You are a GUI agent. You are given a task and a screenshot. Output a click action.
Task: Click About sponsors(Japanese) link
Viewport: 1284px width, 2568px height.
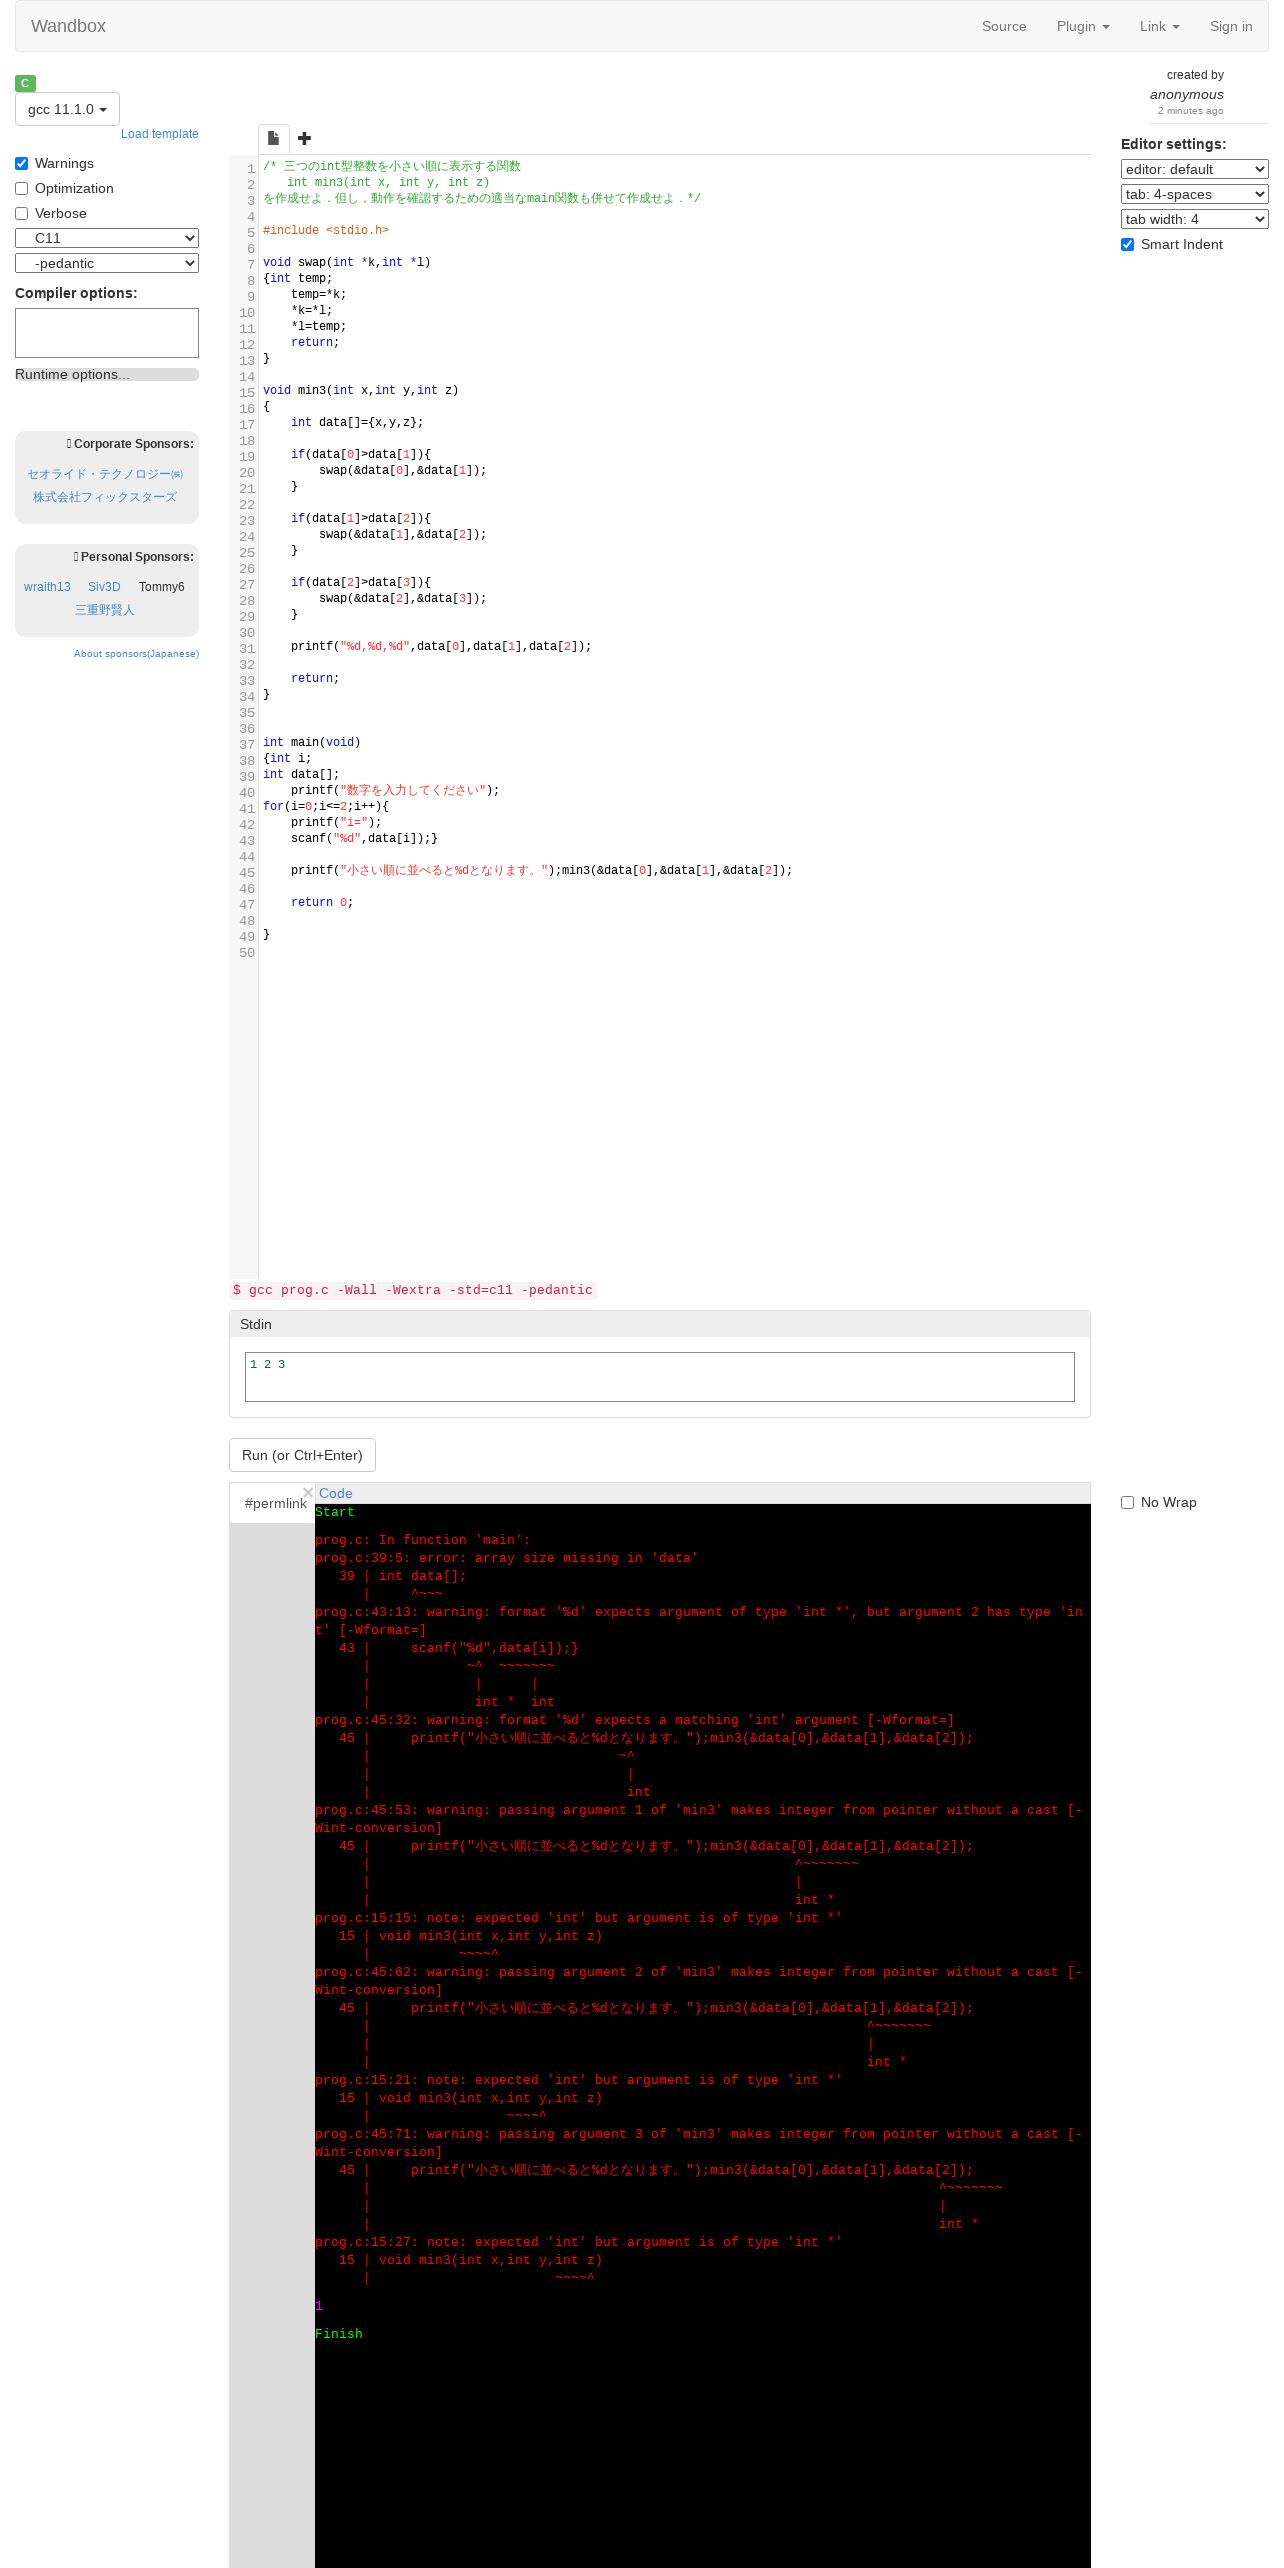tap(136, 654)
